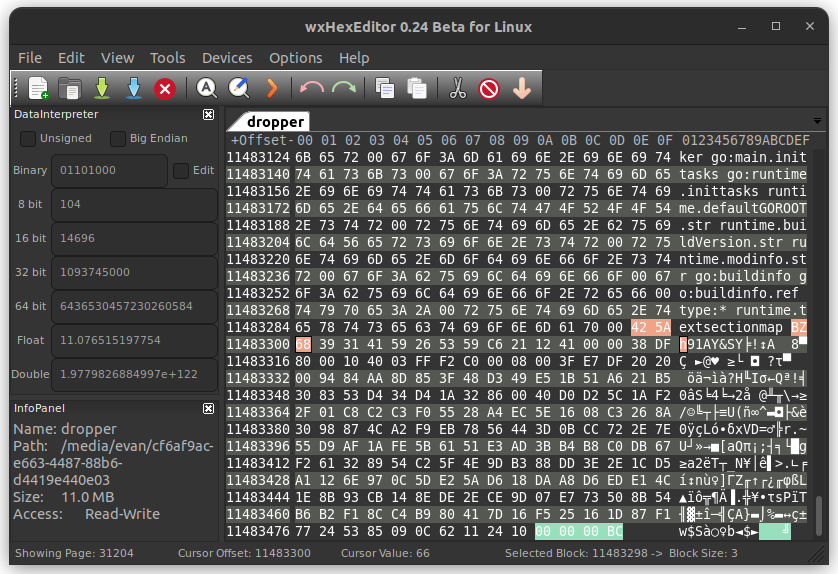The image size is (838, 574).
Task: Check the Edit box next to Binary
Action: 181,171
